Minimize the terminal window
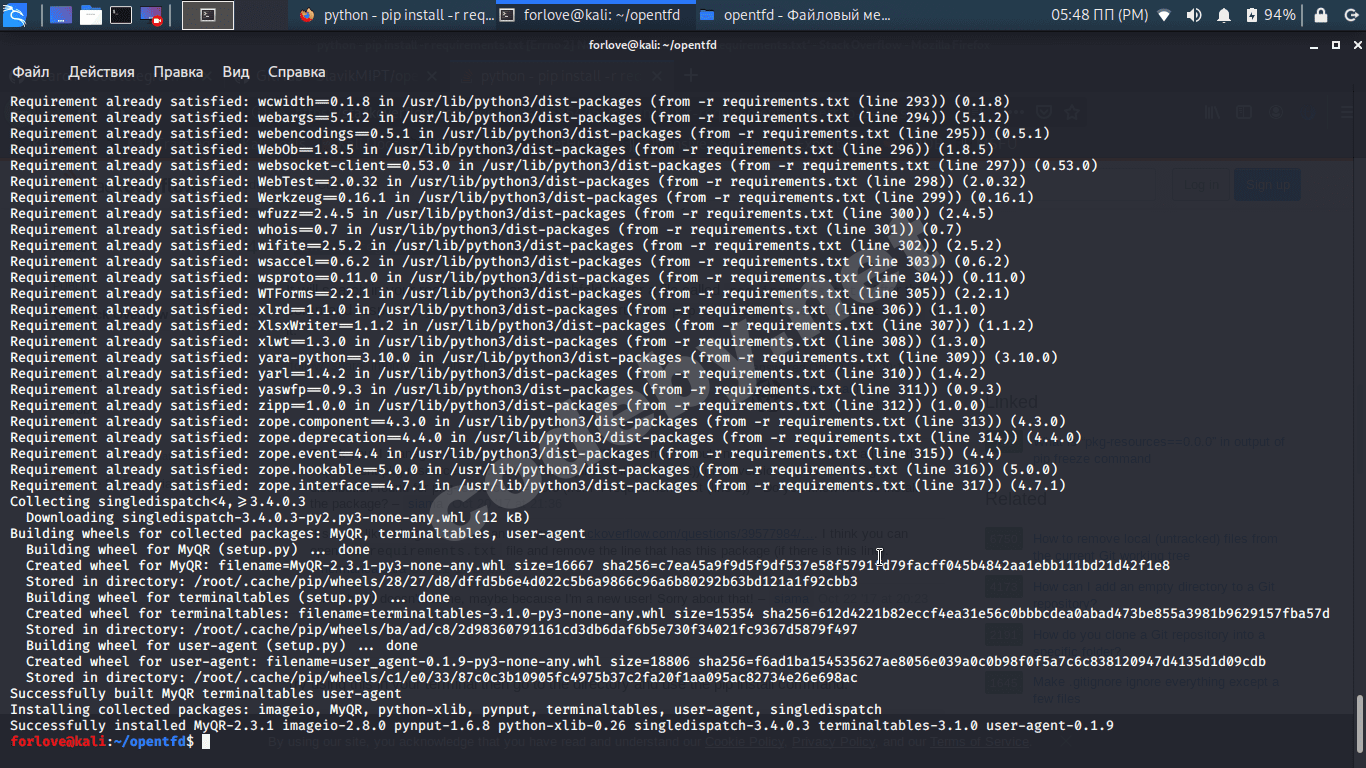The height and width of the screenshot is (768, 1366). click(1315, 45)
